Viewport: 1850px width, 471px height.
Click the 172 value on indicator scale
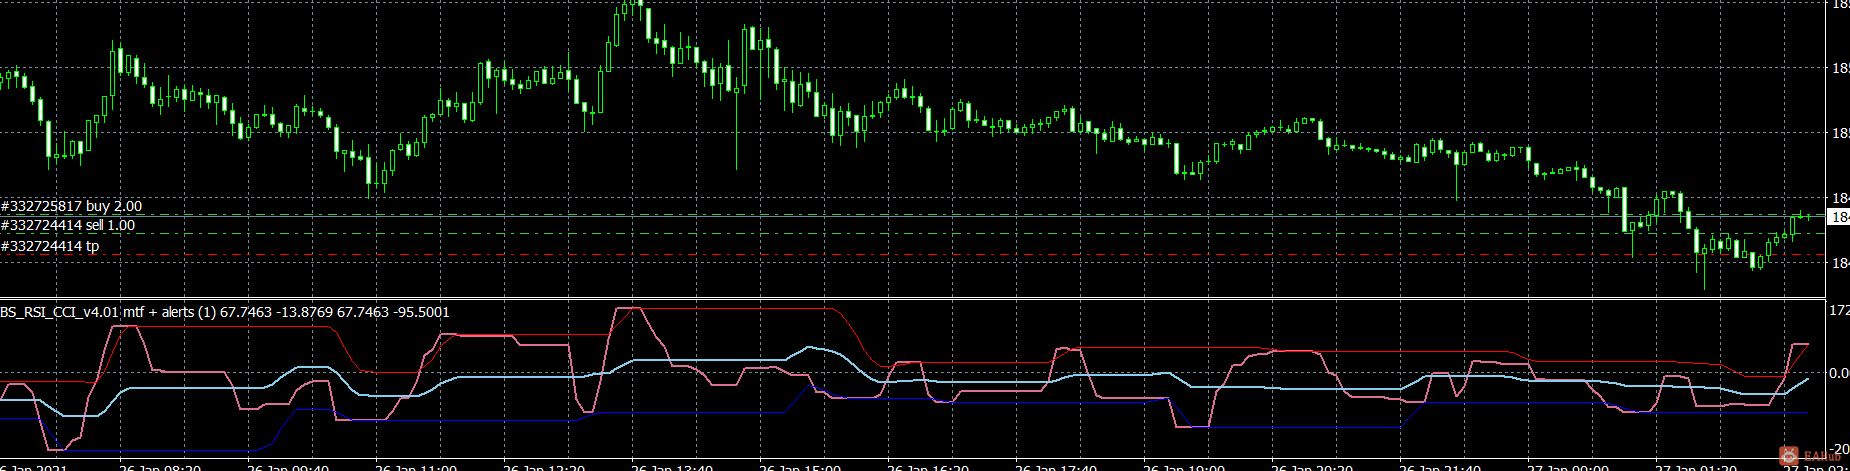[x=1838, y=312]
